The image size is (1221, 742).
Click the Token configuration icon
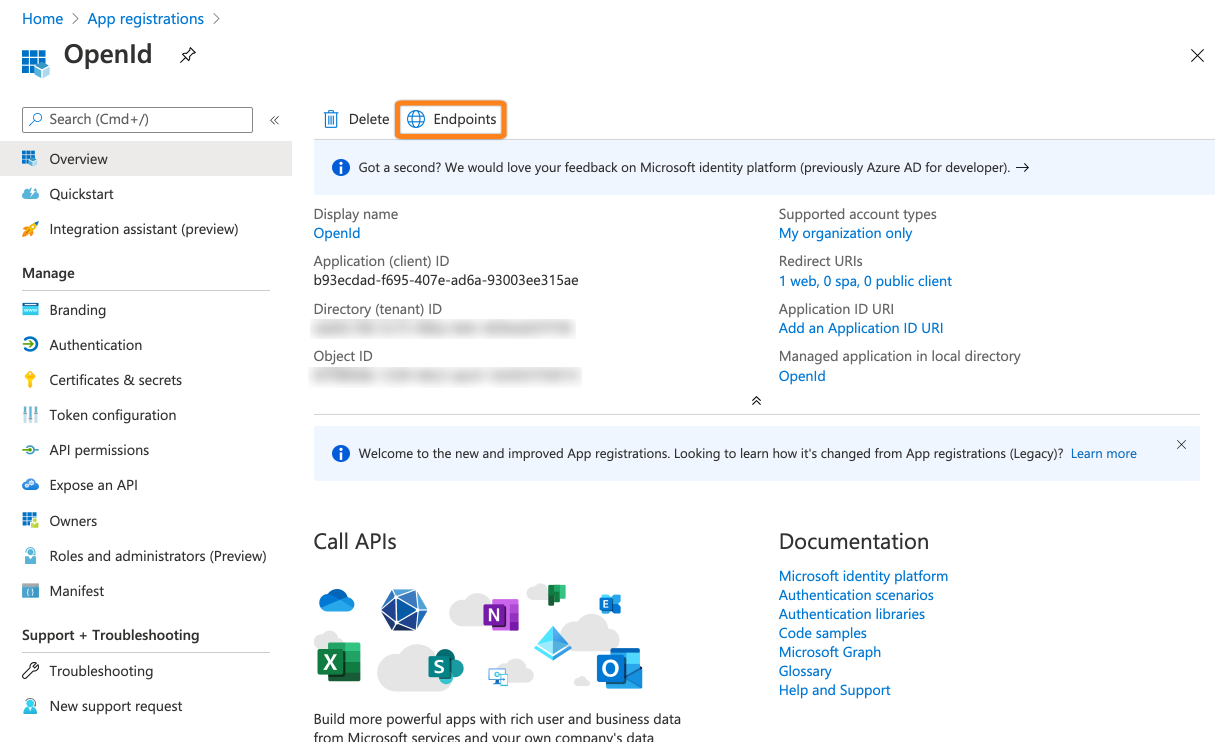[x=30, y=415]
